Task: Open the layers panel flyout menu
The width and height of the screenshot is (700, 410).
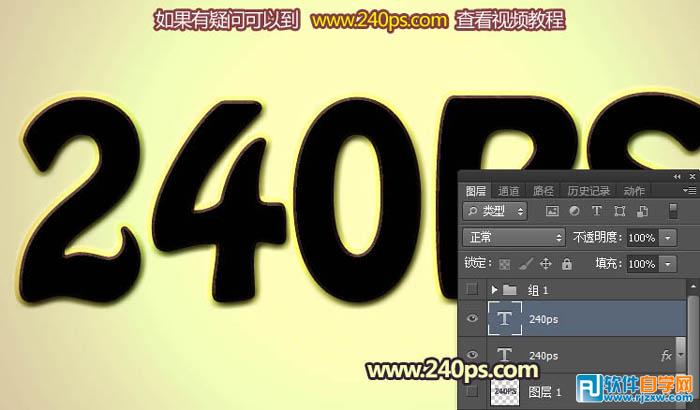Action: [x=690, y=191]
